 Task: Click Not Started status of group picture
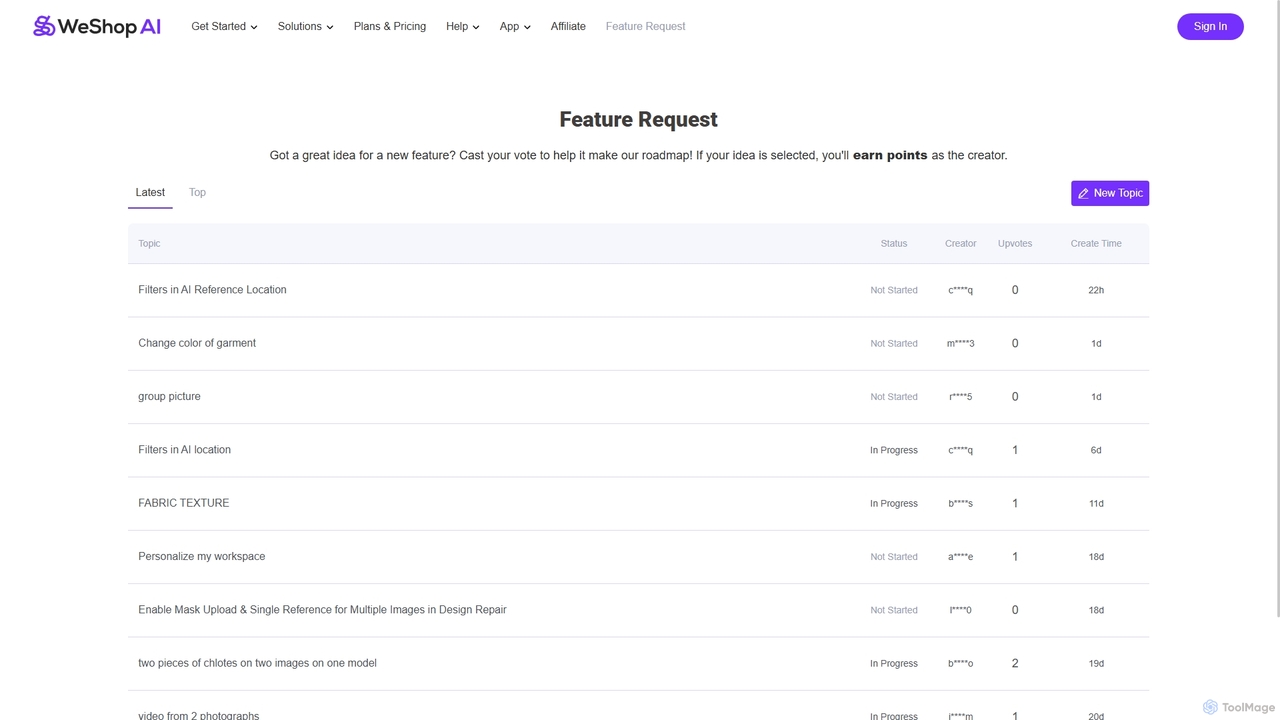coord(894,397)
